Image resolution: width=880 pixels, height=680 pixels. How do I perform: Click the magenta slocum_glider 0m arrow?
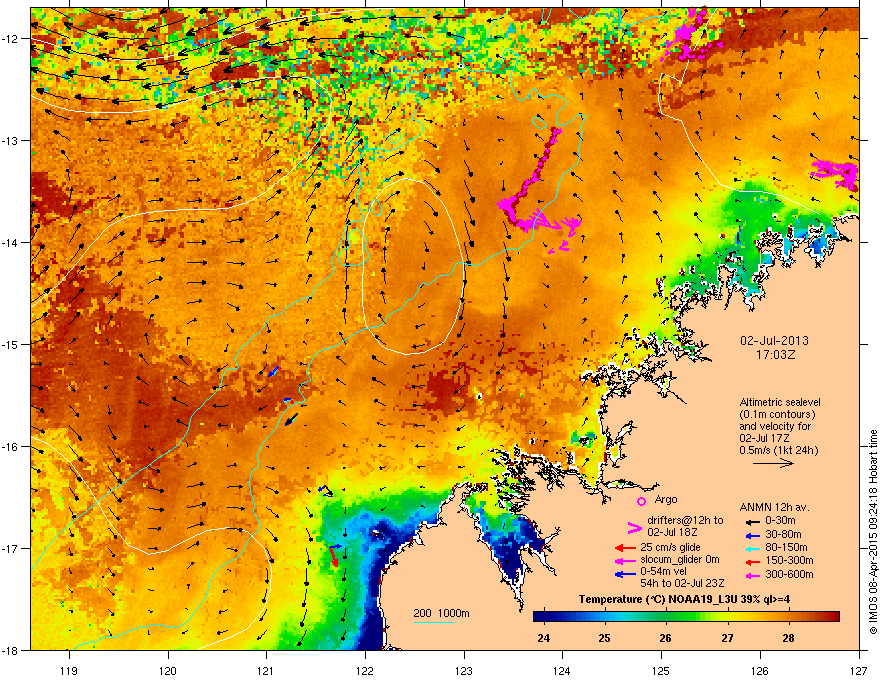[x=625, y=560]
